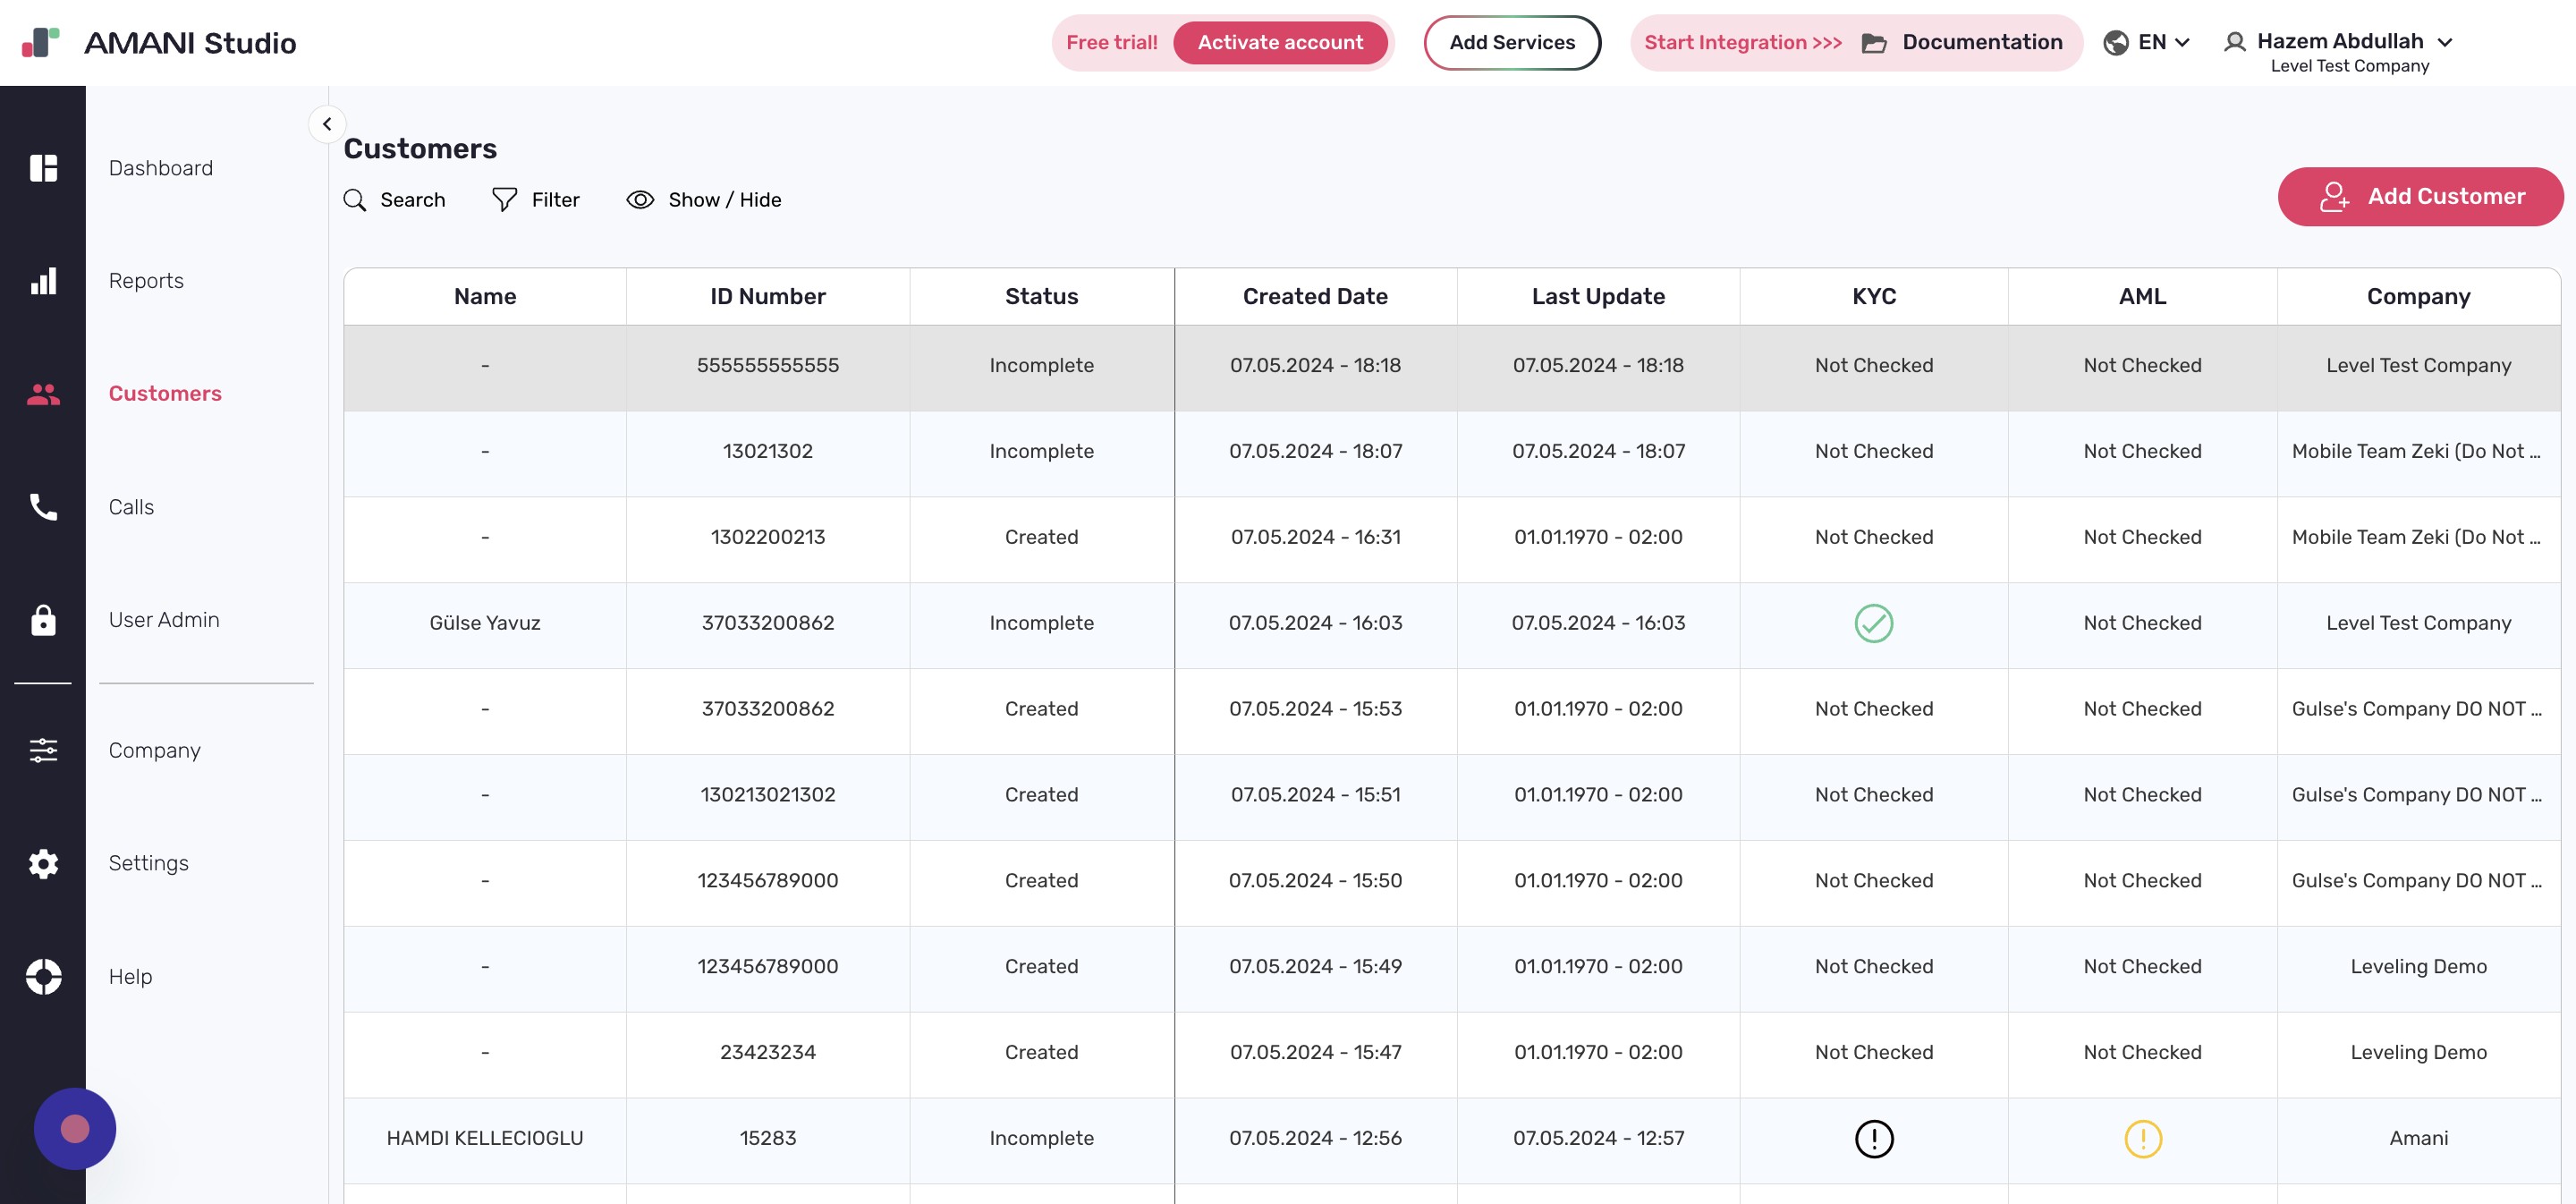Viewport: 2576px width, 1204px height.
Task: Click the Company sliders icon
Action: point(43,750)
